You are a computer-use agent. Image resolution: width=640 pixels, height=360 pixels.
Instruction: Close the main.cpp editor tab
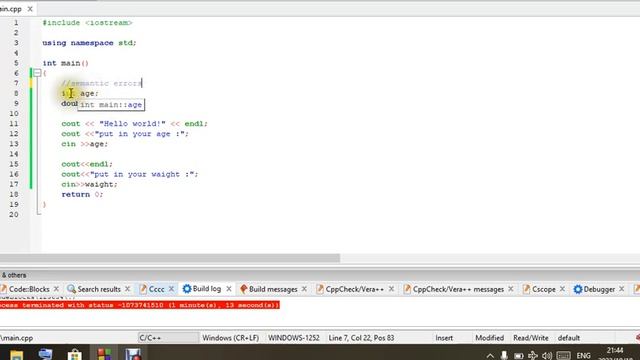30,9
